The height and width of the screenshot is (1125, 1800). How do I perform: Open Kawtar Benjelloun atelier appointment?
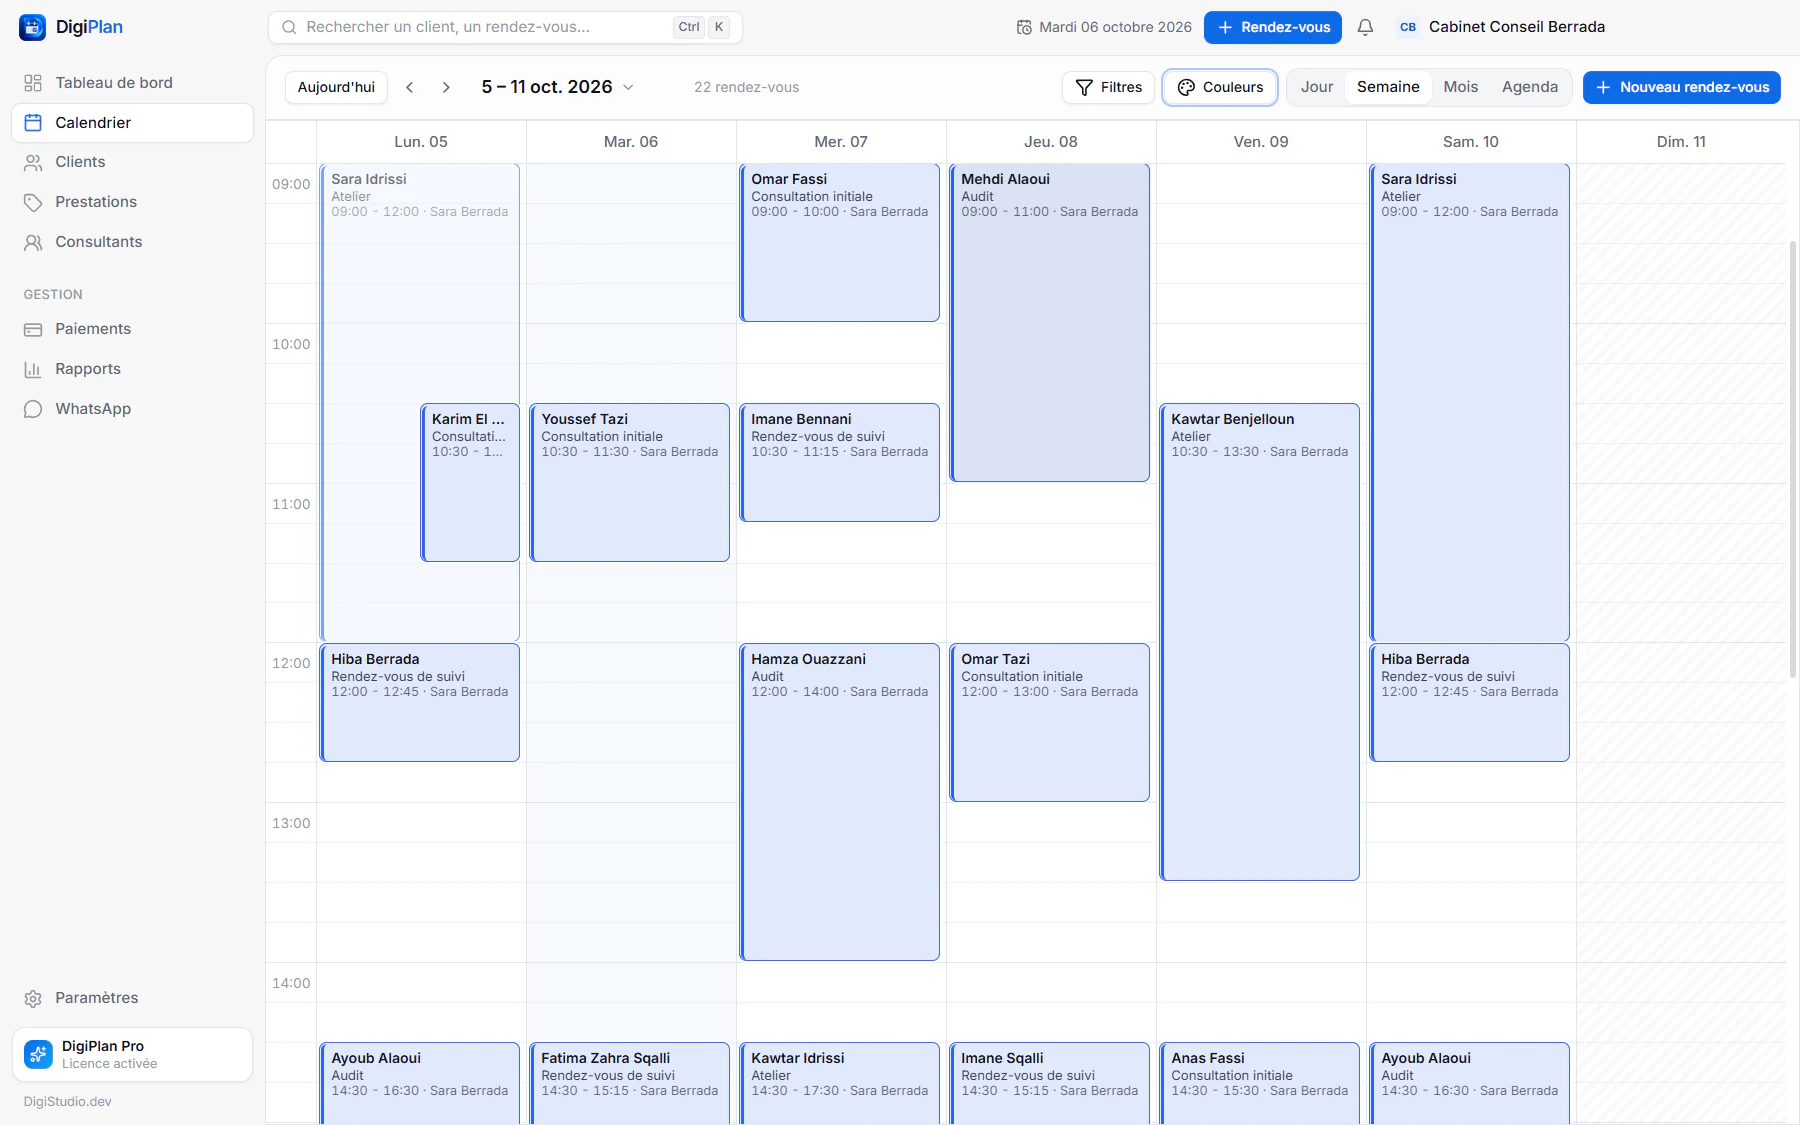pyautogui.click(x=1259, y=642)
